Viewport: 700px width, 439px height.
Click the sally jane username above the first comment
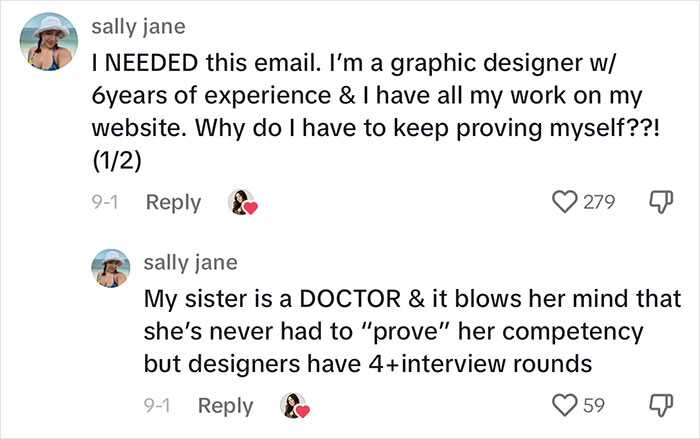click(x=137, y=22)
